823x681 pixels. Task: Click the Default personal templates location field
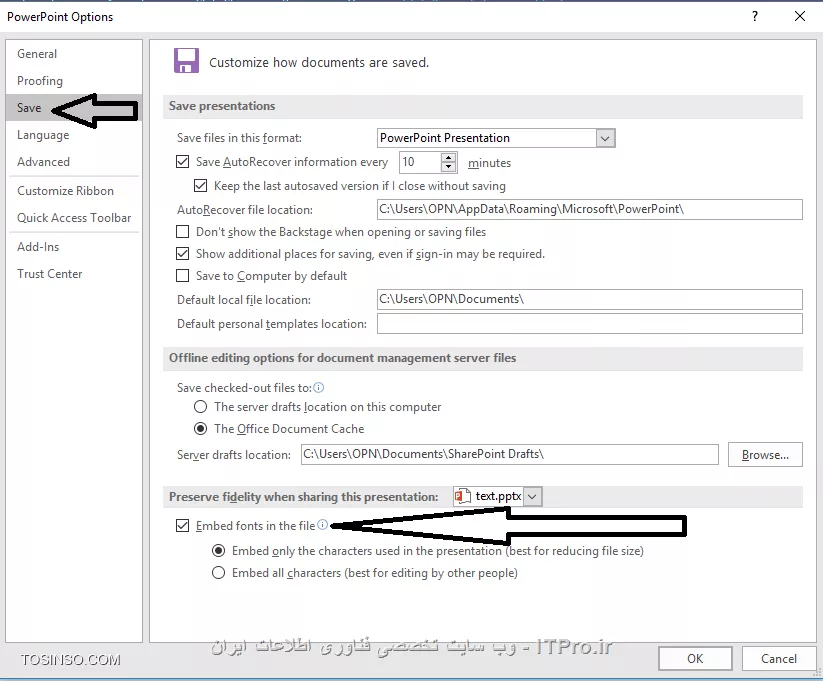589,323
